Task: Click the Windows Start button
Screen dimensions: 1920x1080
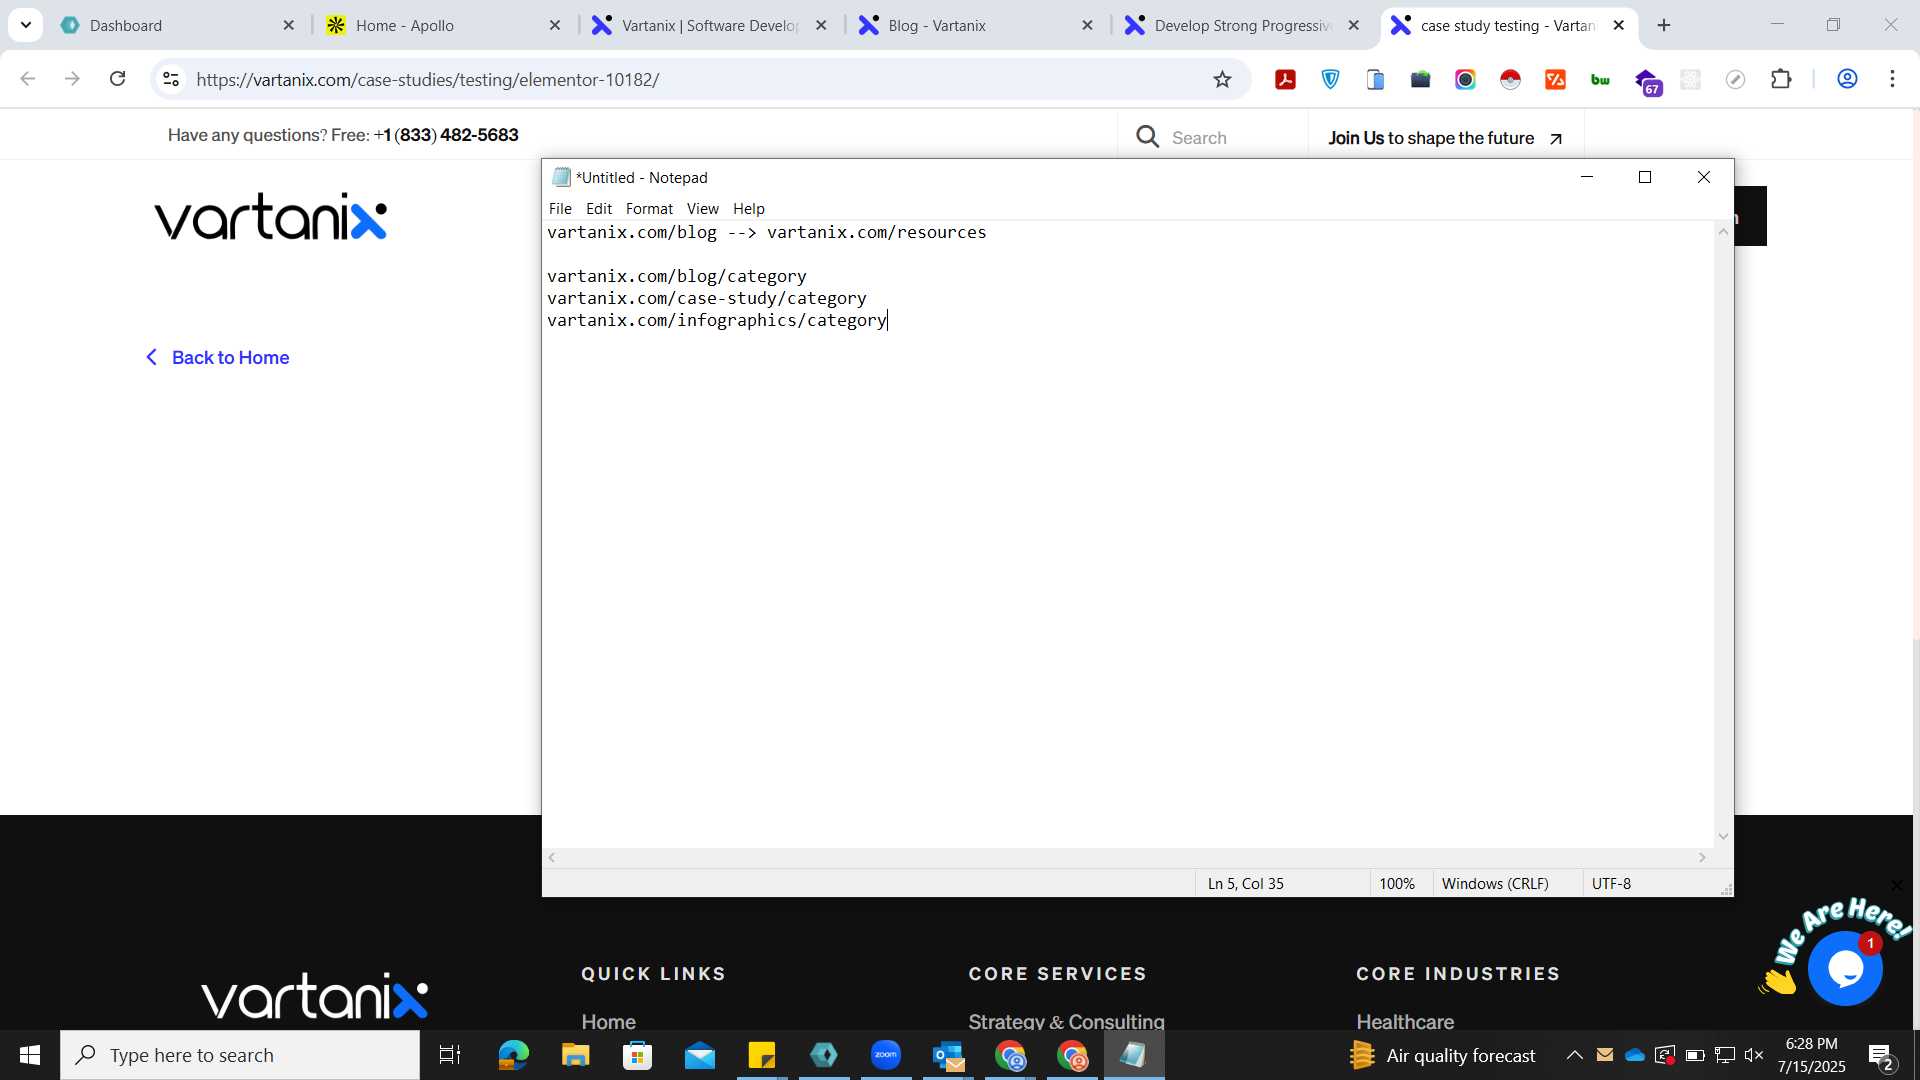Action: [30, 1055]
